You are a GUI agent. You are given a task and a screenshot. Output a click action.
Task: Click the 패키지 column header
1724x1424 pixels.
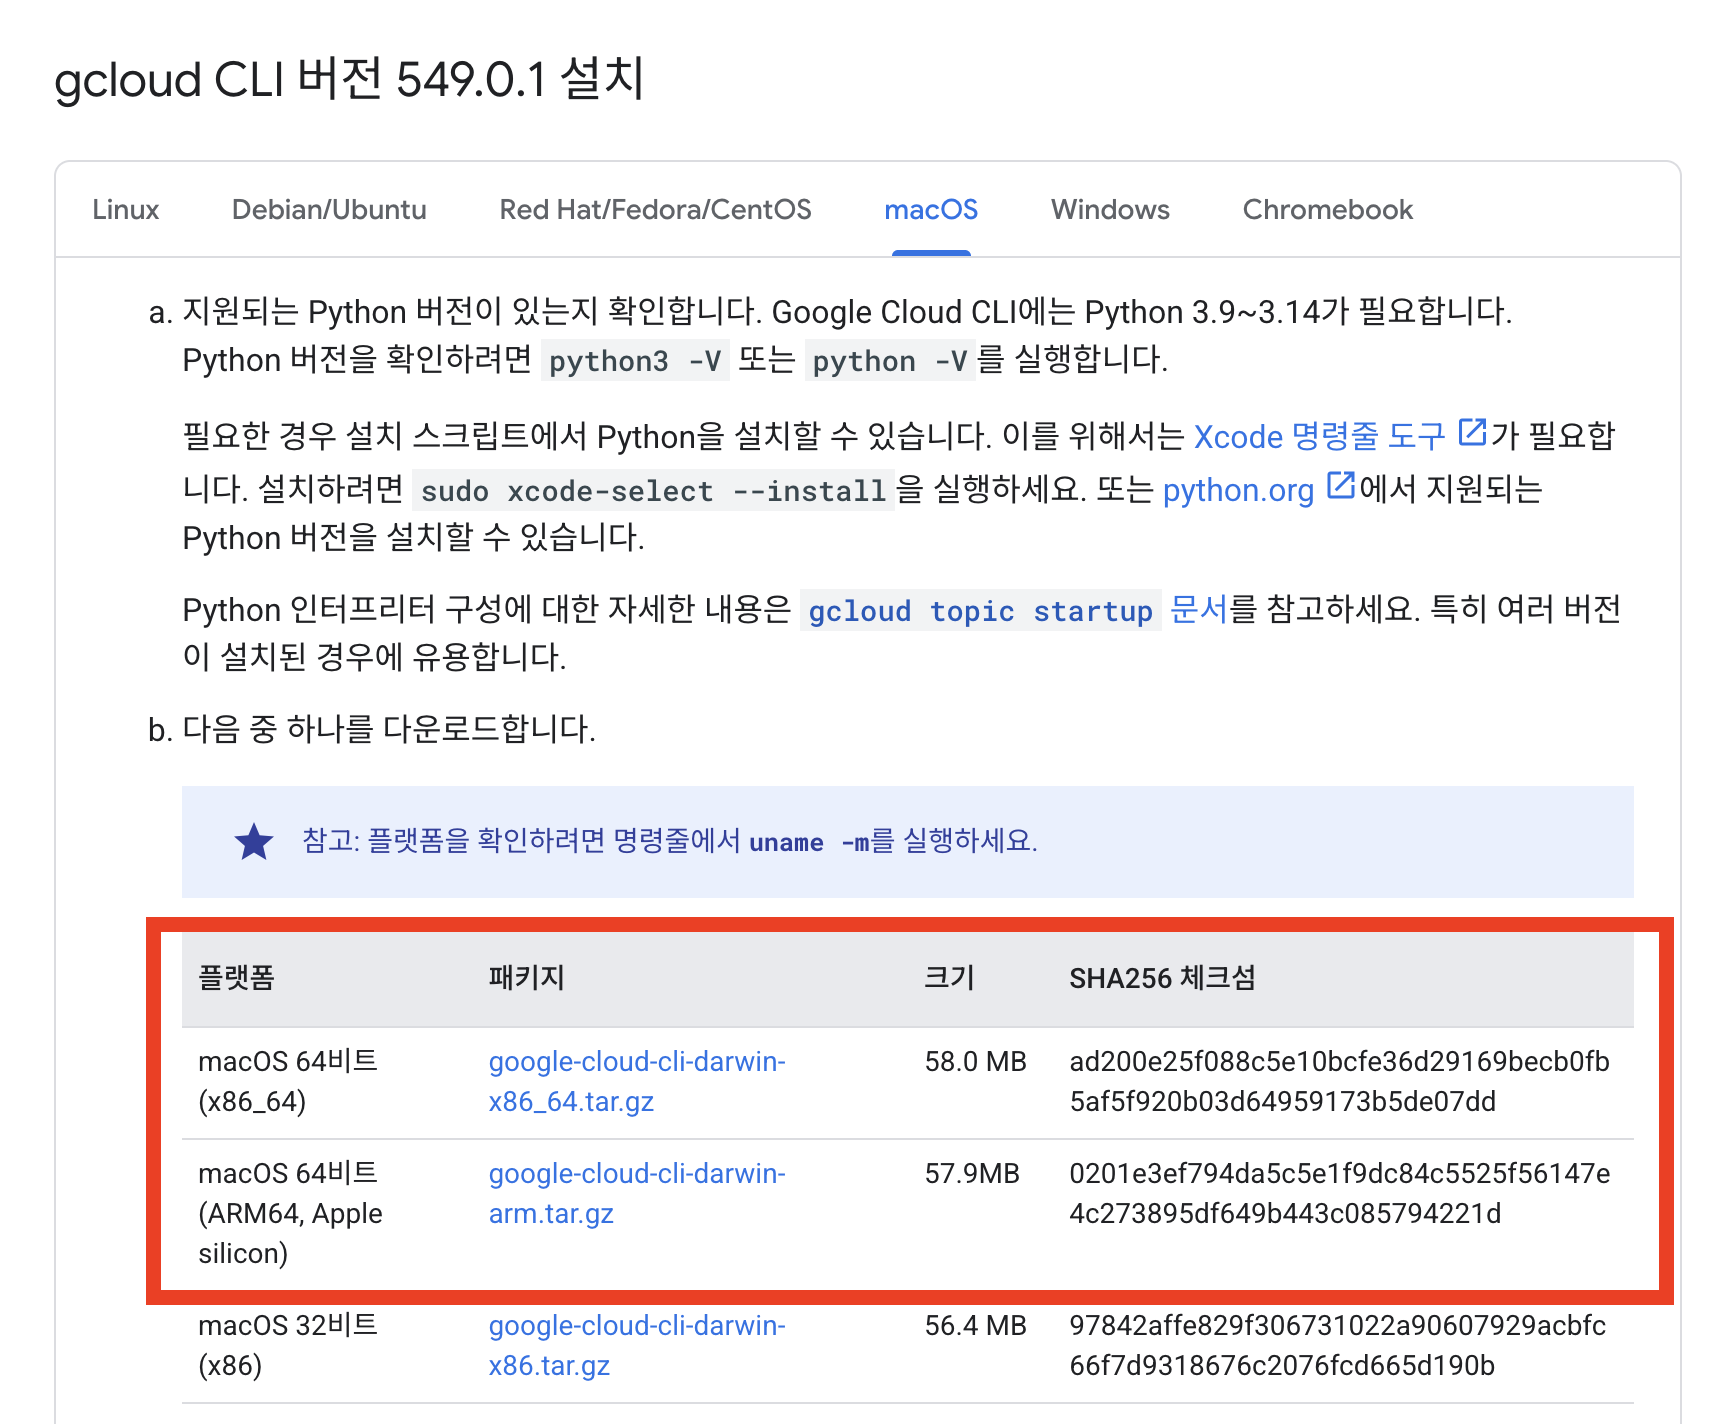(x=527, y=978)
